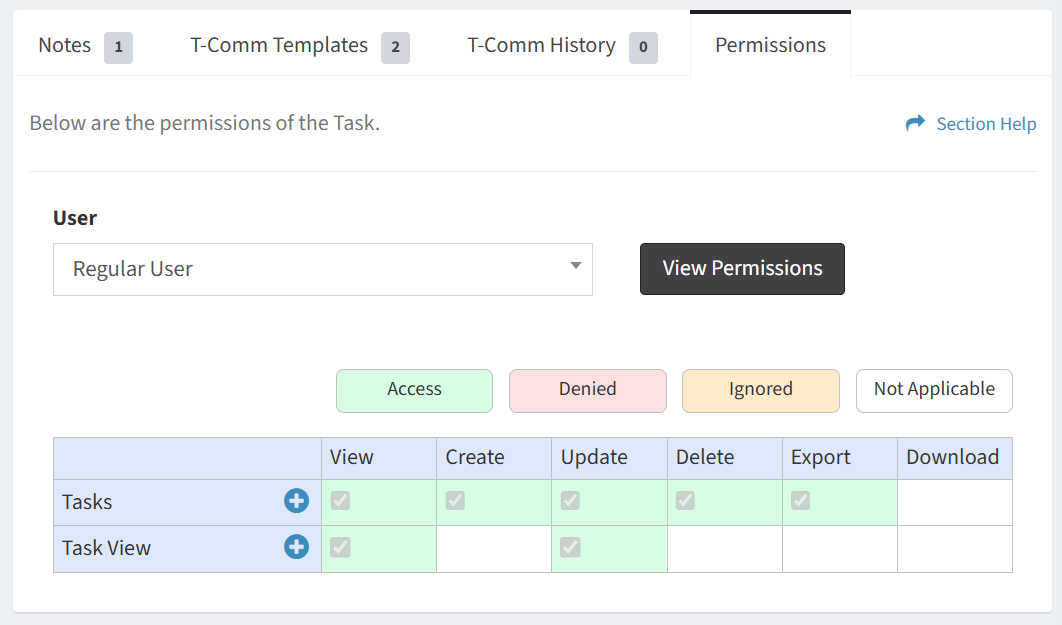The height and width of the screenshot is (625, 1062).
Task: Toggle the Task View row View checkbox
Action: [x=340, y=547]
